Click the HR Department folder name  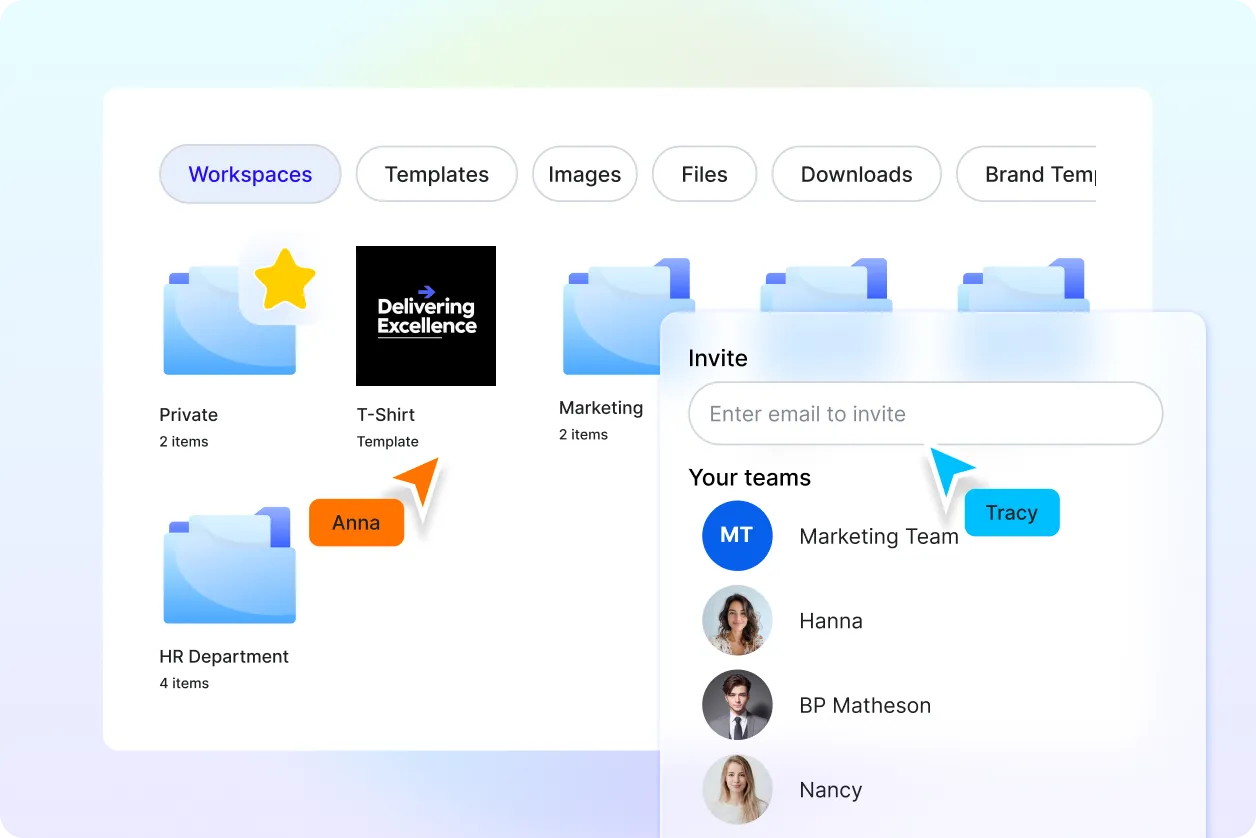pos(224,656)
